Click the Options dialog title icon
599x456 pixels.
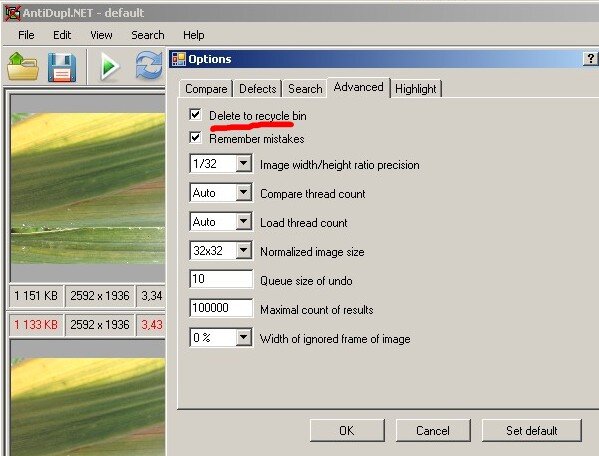179,59
